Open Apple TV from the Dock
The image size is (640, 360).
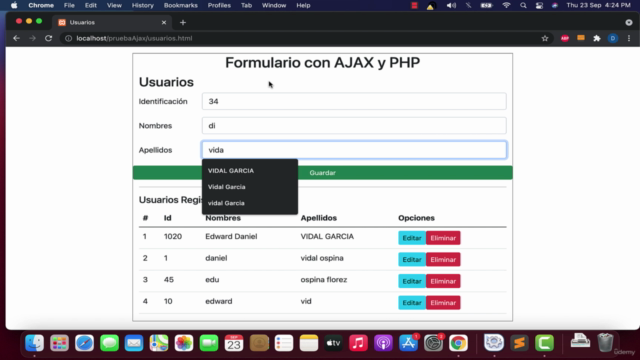pos(333,343)
